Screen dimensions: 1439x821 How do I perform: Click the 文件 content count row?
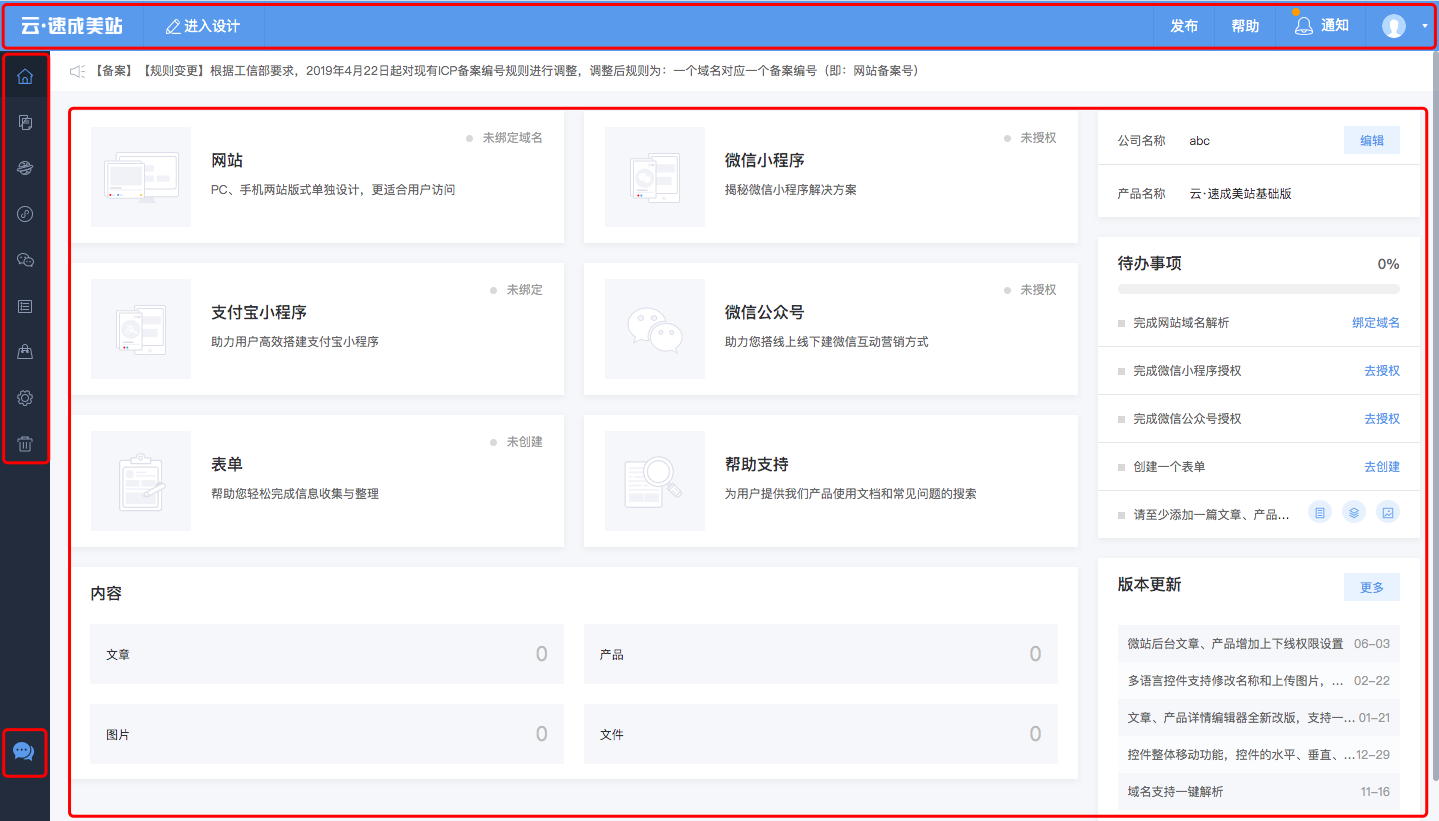pyautogui.click(x=821, y=734)
